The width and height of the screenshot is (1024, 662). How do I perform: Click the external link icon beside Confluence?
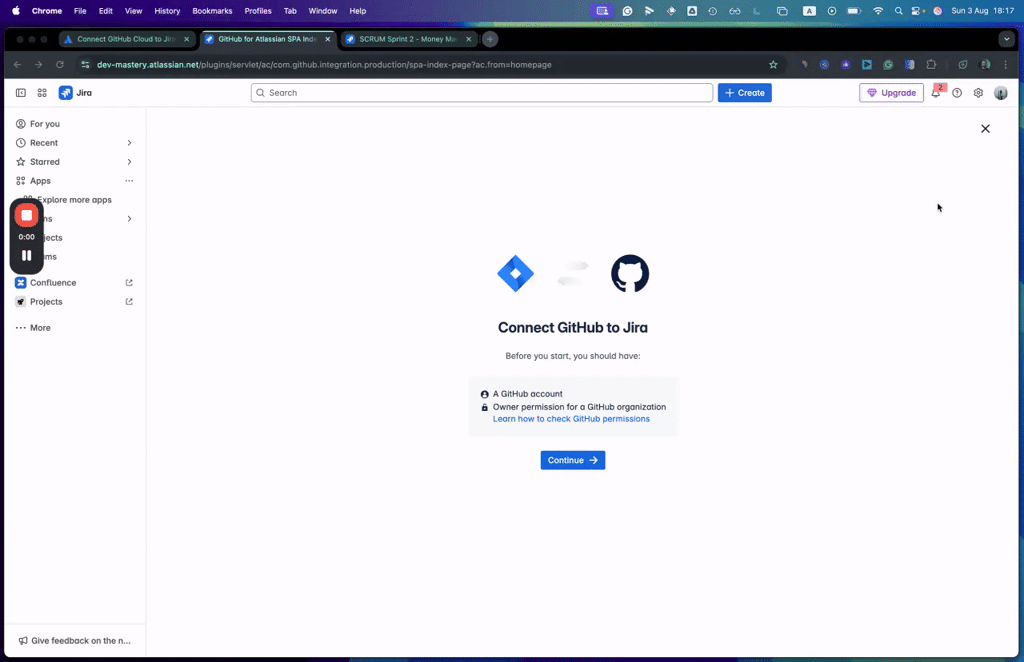point(129,283)
